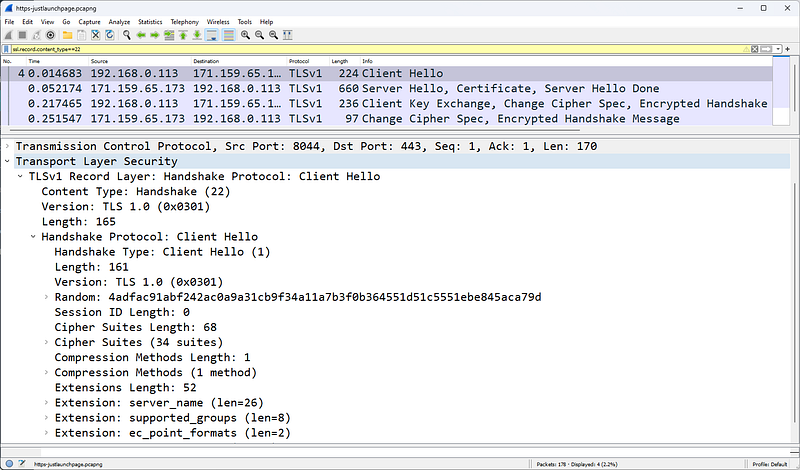Open recent display filters dropdown
This screenshot has width=800, height=470.
tap(778, 49)
